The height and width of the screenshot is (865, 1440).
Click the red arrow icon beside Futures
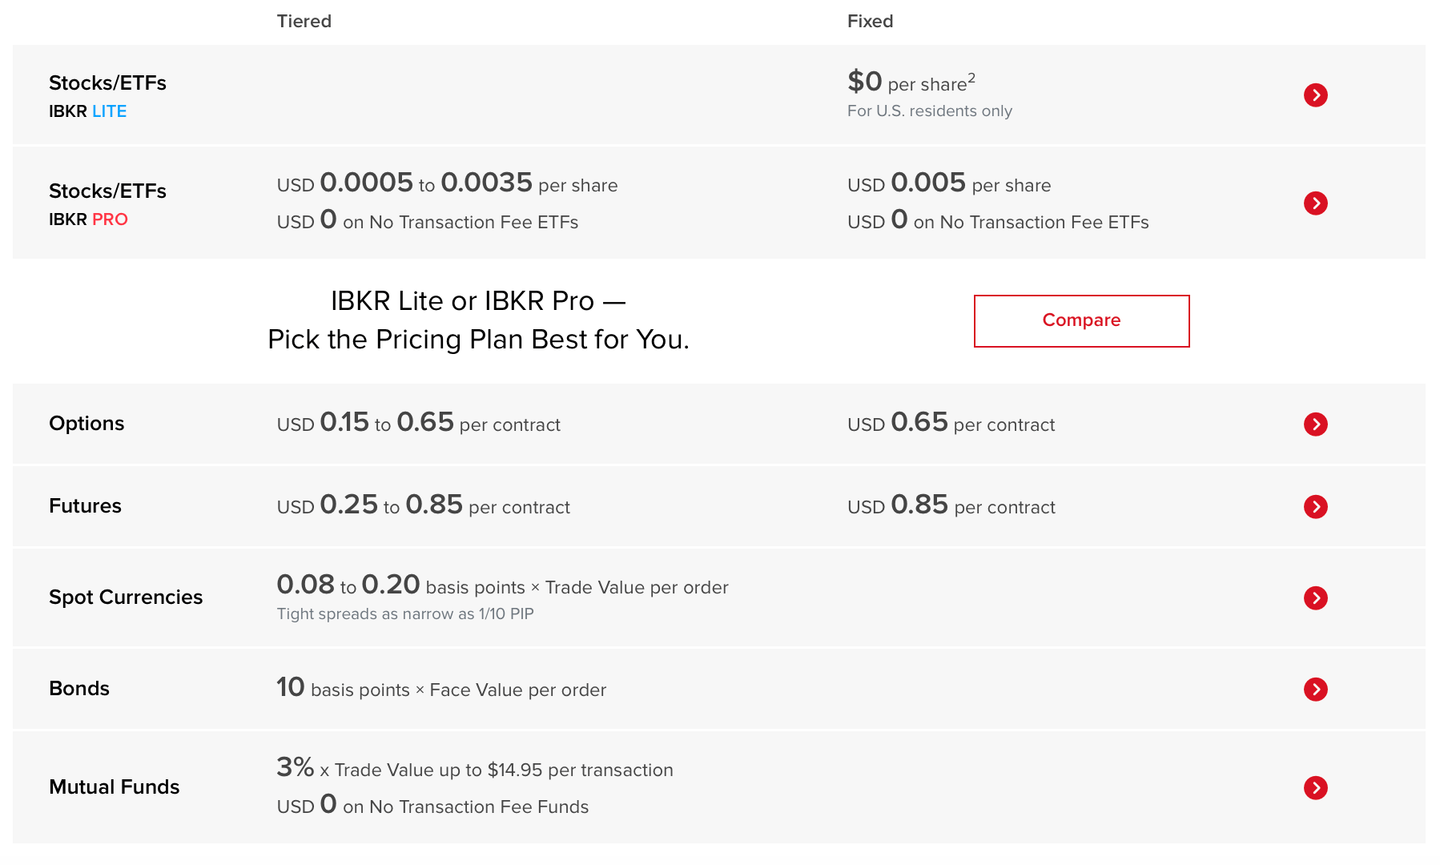point(1315,507)
